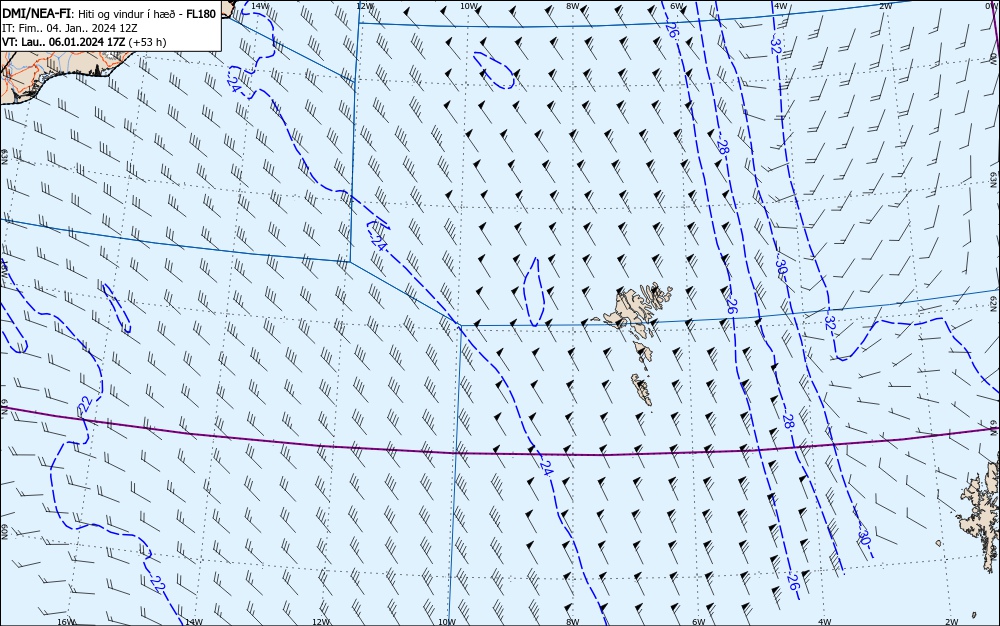The height and width of the screenshot is (626, 1000).
Task: Click the 10W longitude label on the bottom edge
Action: (x=447, y=622)
